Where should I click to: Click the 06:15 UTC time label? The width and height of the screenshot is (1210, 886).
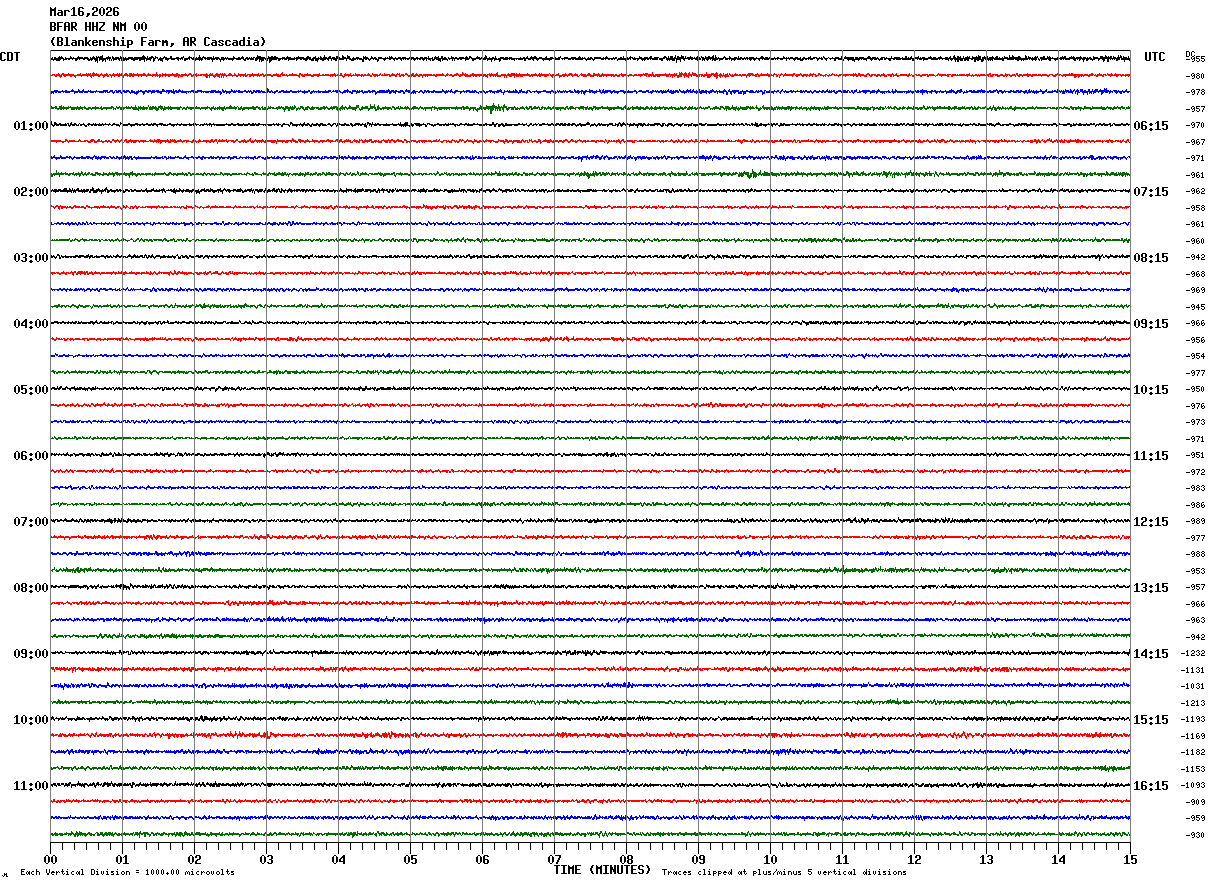[x=1150, y=126]
